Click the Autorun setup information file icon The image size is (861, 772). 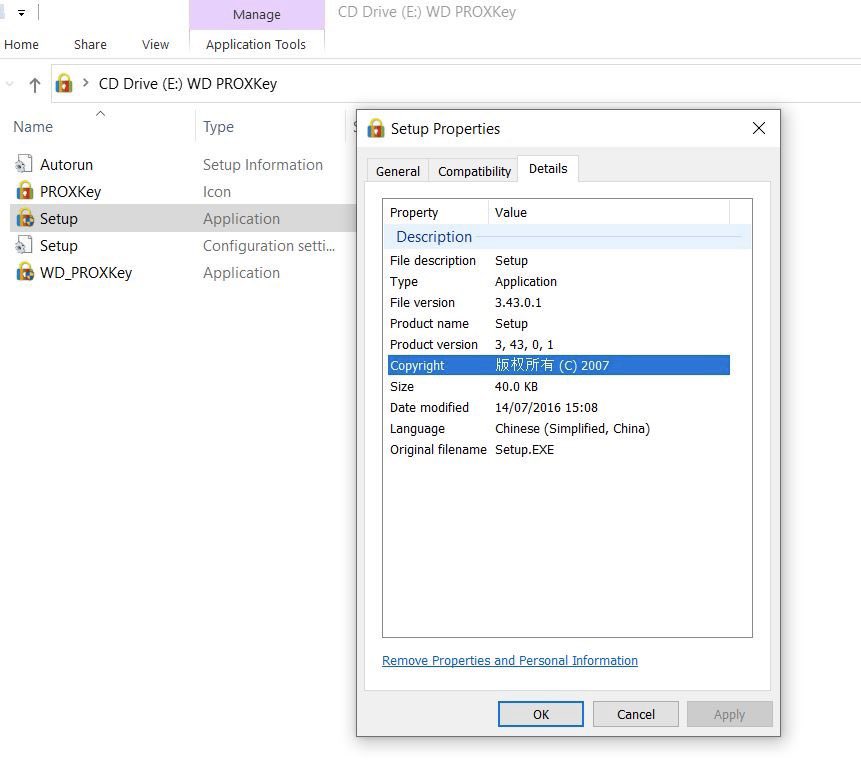pyautogui.click(x=24, y=164)
